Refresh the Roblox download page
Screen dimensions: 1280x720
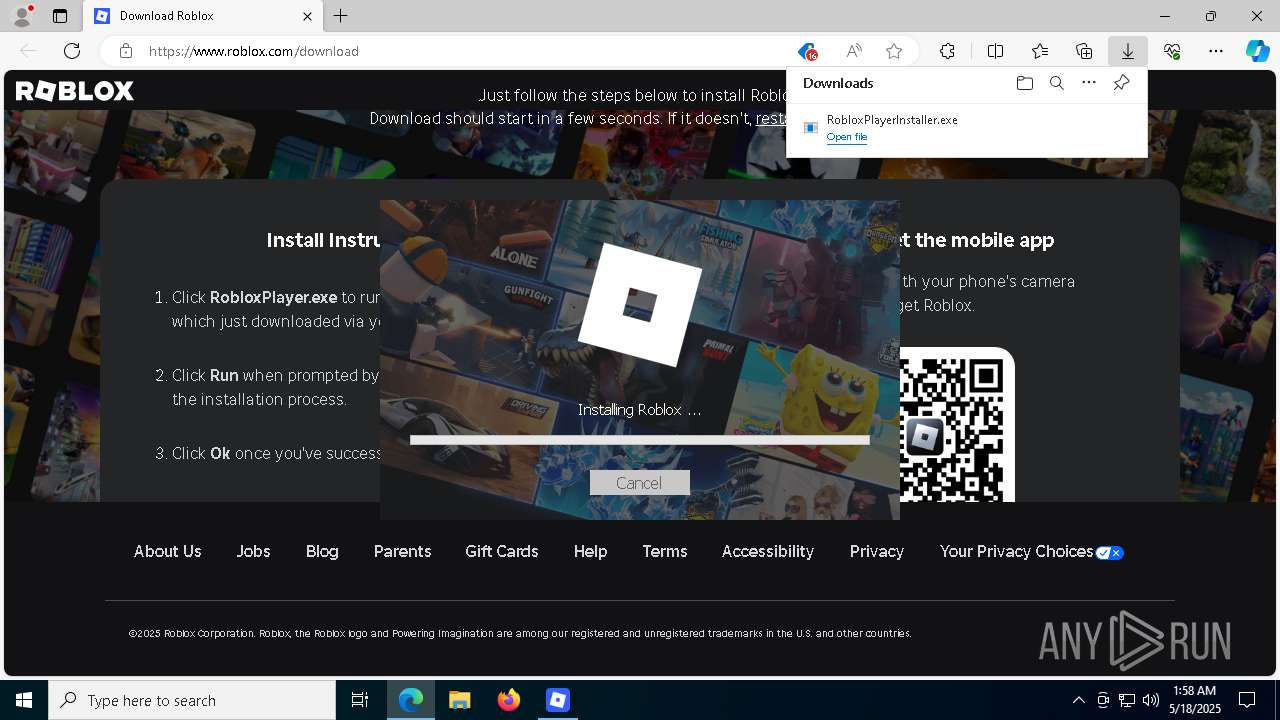point(72,51)
